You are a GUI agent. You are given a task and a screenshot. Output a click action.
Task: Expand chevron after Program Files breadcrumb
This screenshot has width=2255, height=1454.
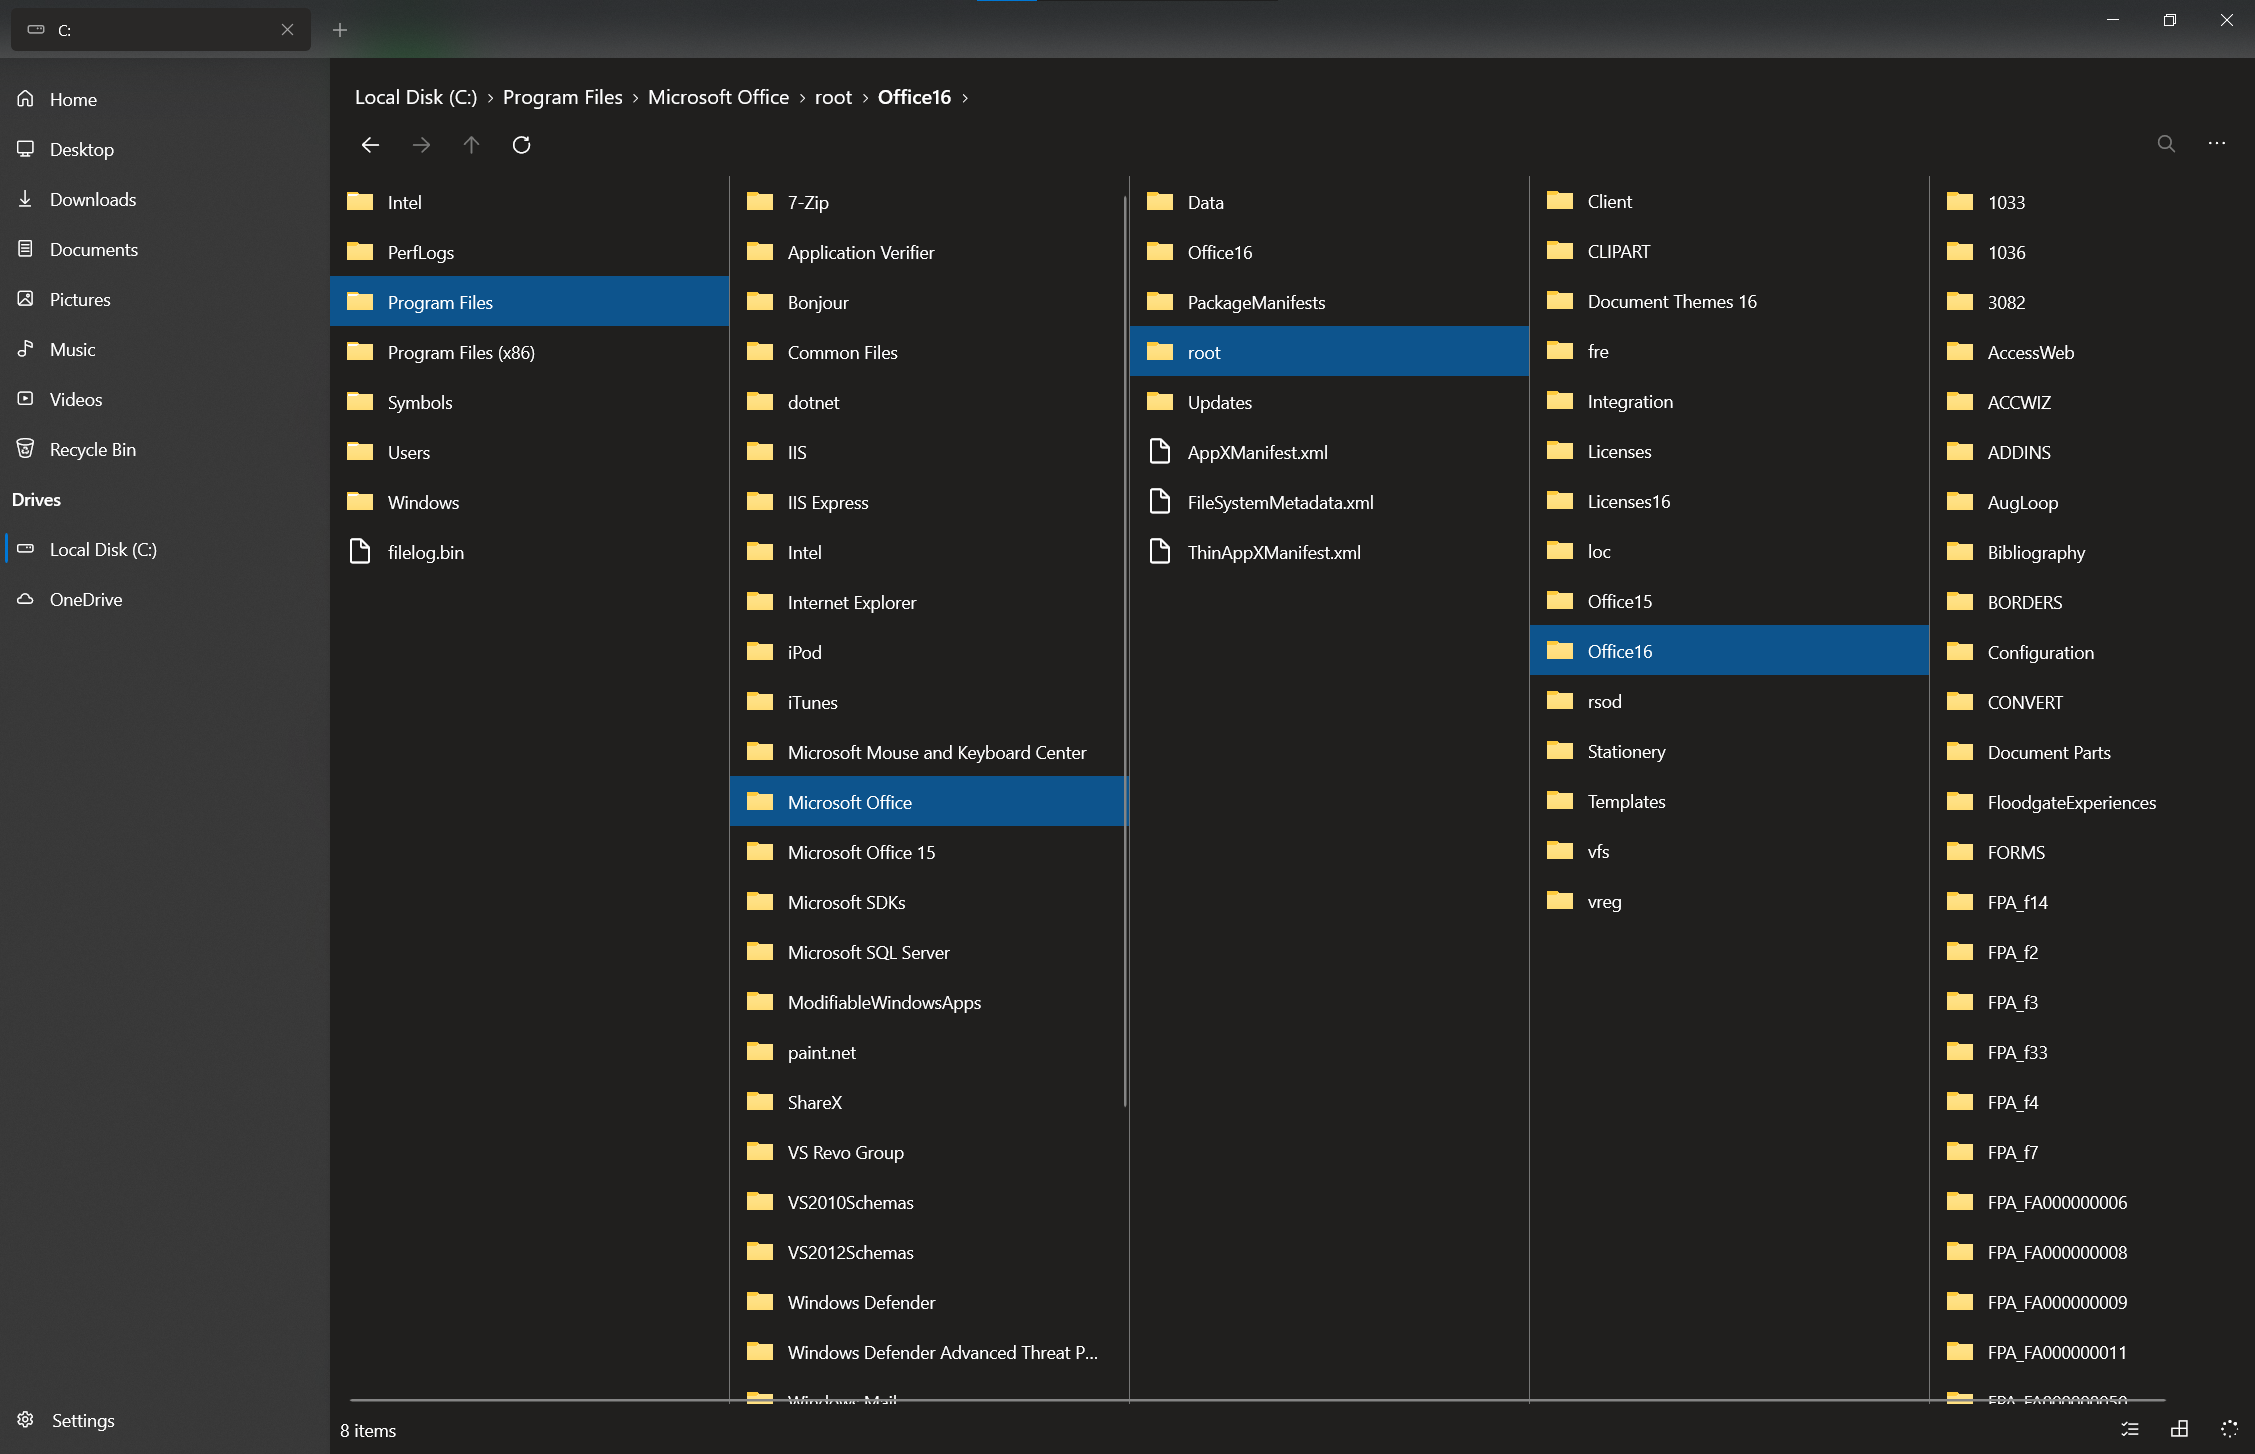point(635,98)
